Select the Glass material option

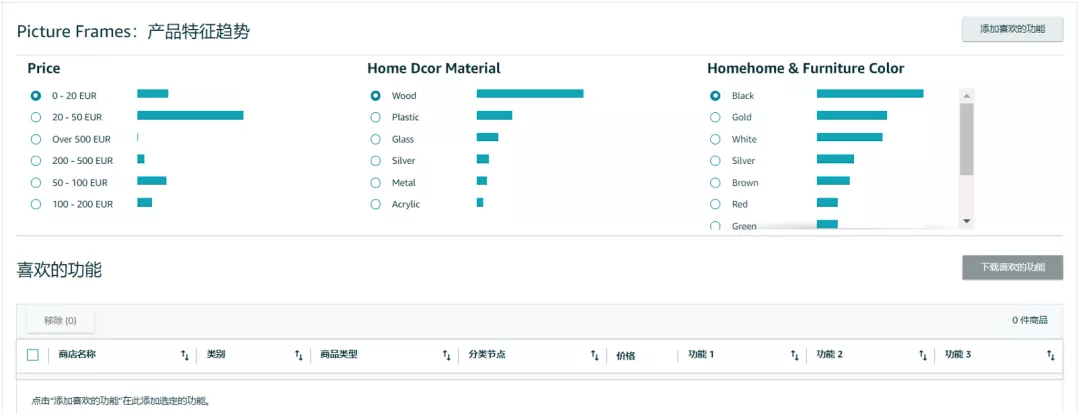coord(376,139)
